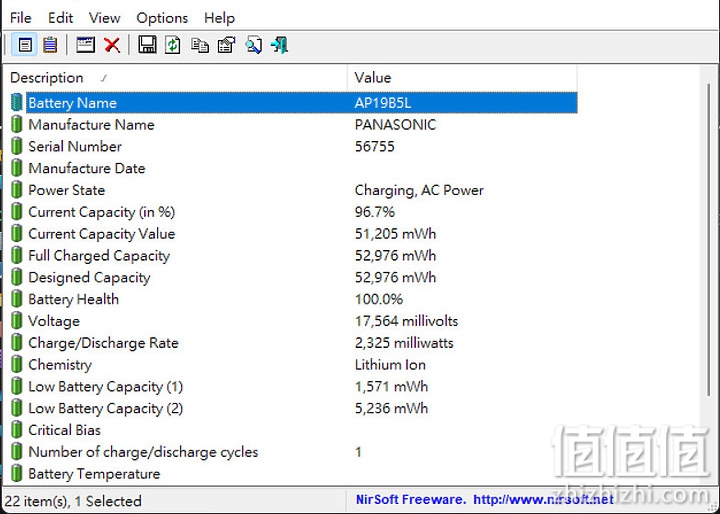Click the vertical scrollbar of the list
Screen dimensions: 720x514
click(x=708, y=239)
